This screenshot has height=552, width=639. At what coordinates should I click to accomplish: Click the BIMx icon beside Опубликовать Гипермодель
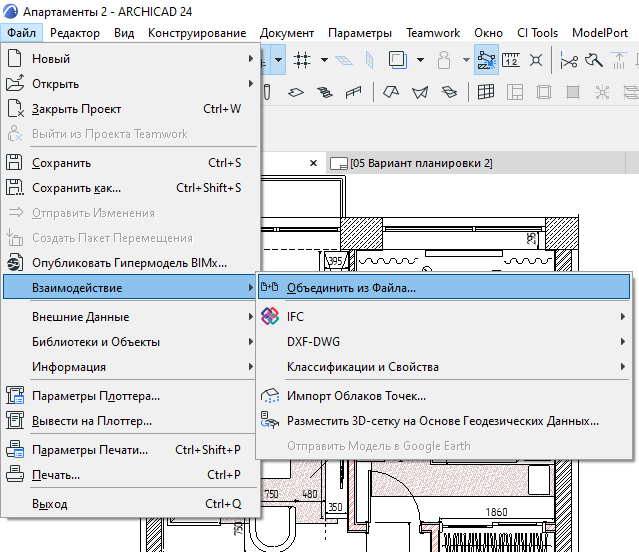pyautogui.click(x=15, y=263)
